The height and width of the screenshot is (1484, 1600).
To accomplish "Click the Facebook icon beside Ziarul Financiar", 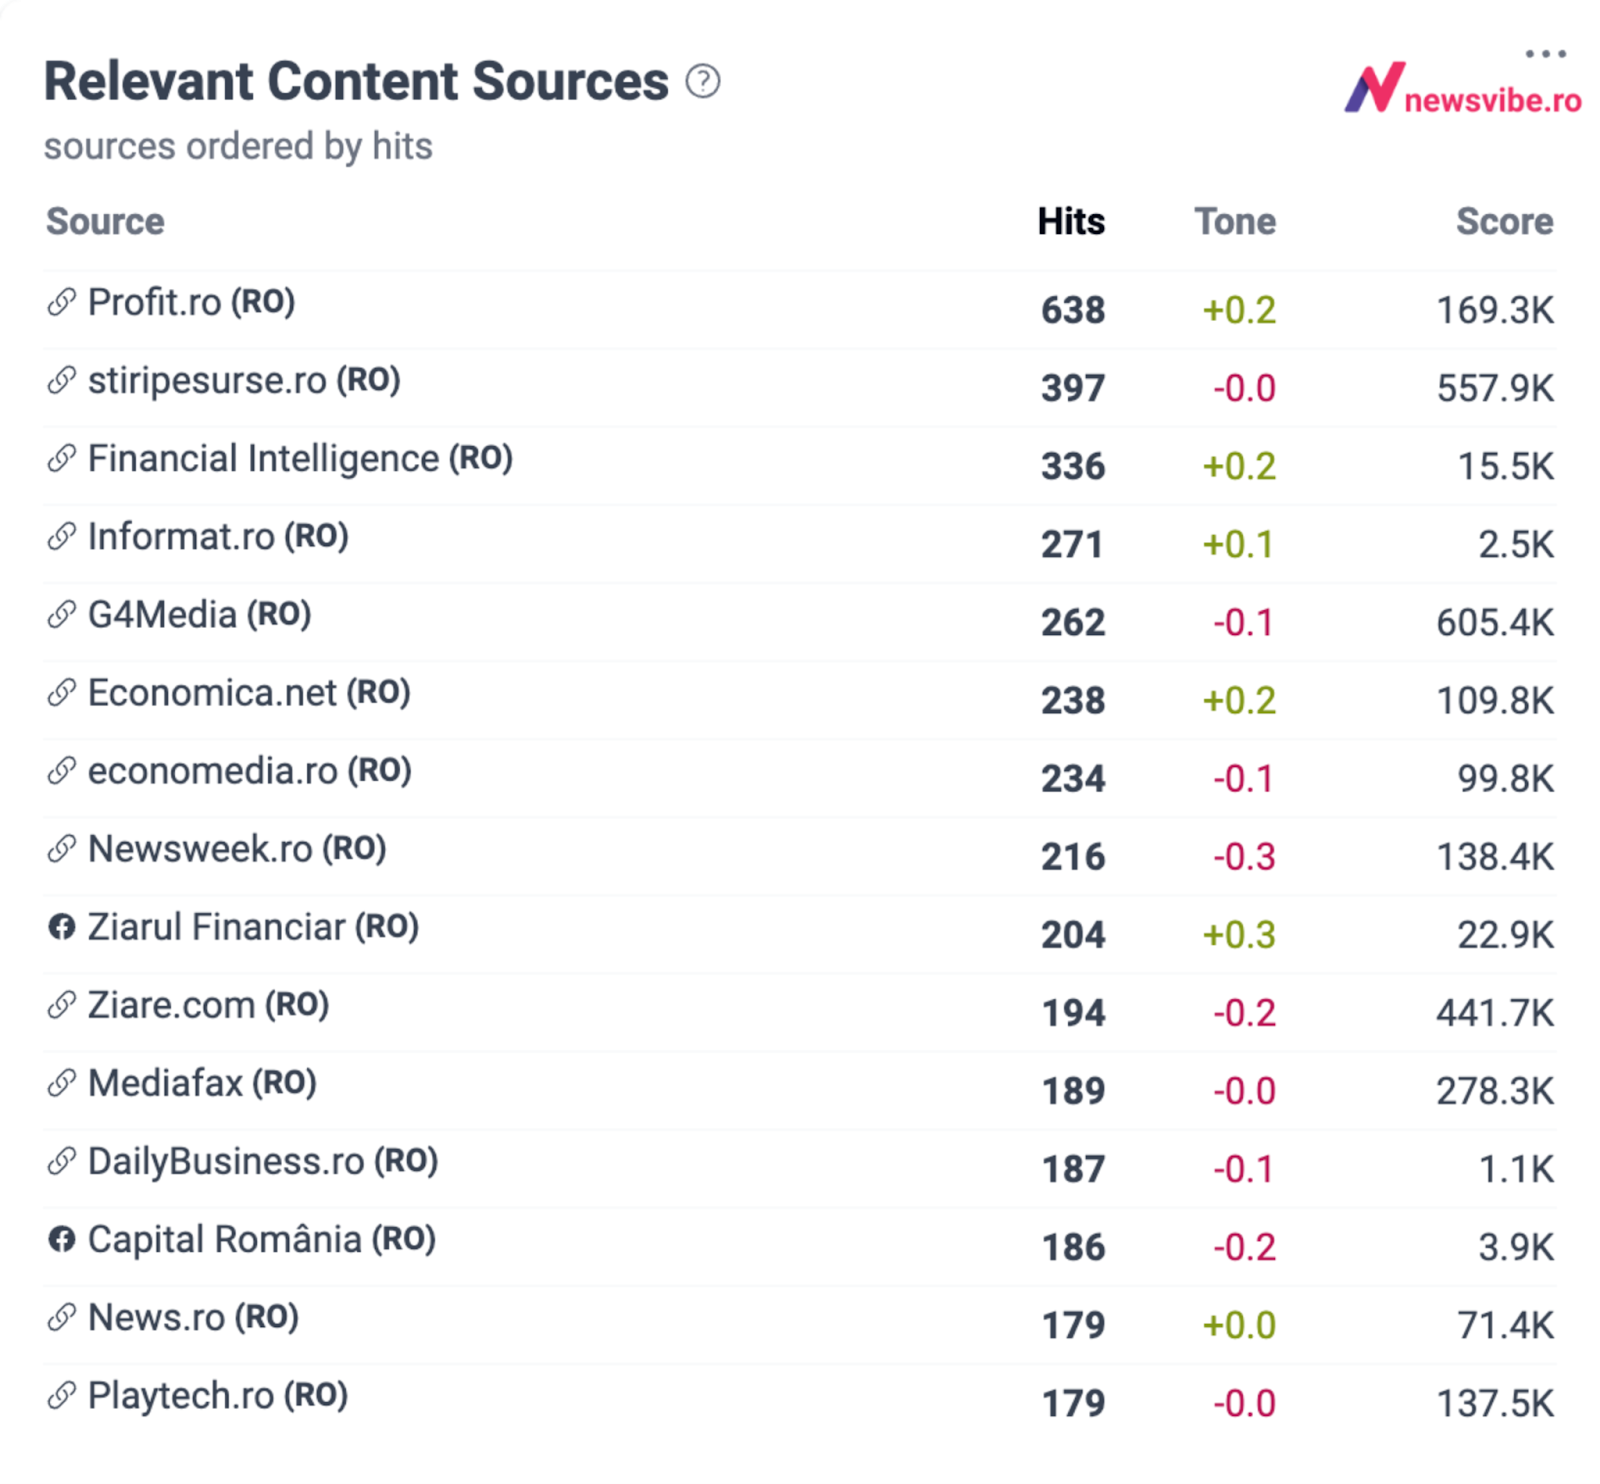I will coord(62,927).
